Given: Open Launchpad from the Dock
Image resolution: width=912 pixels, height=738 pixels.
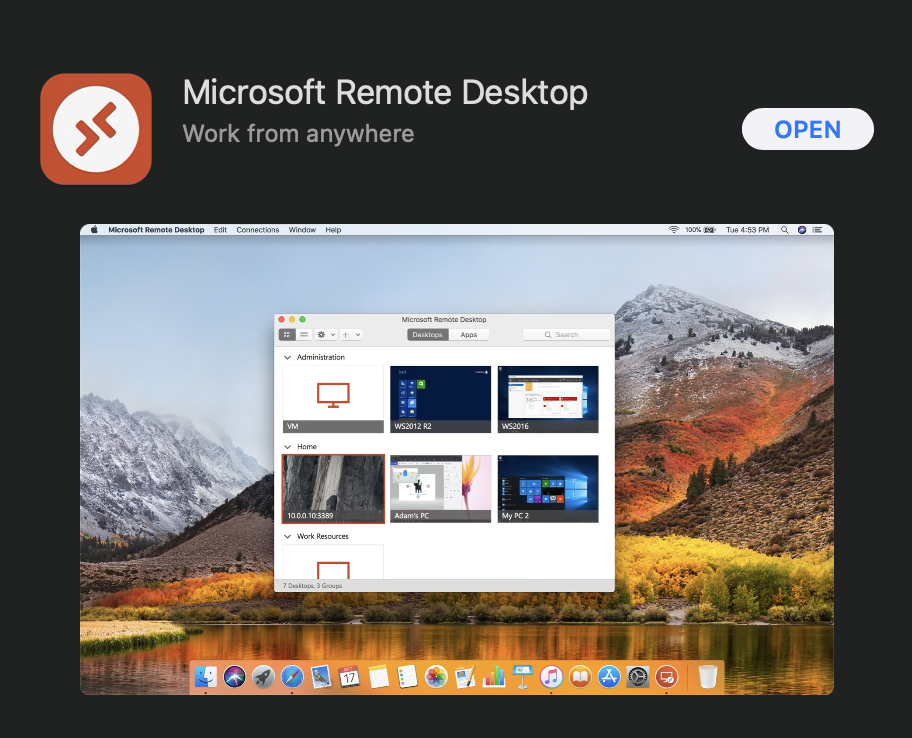Looking at the screenshot, I should point(263,676).
